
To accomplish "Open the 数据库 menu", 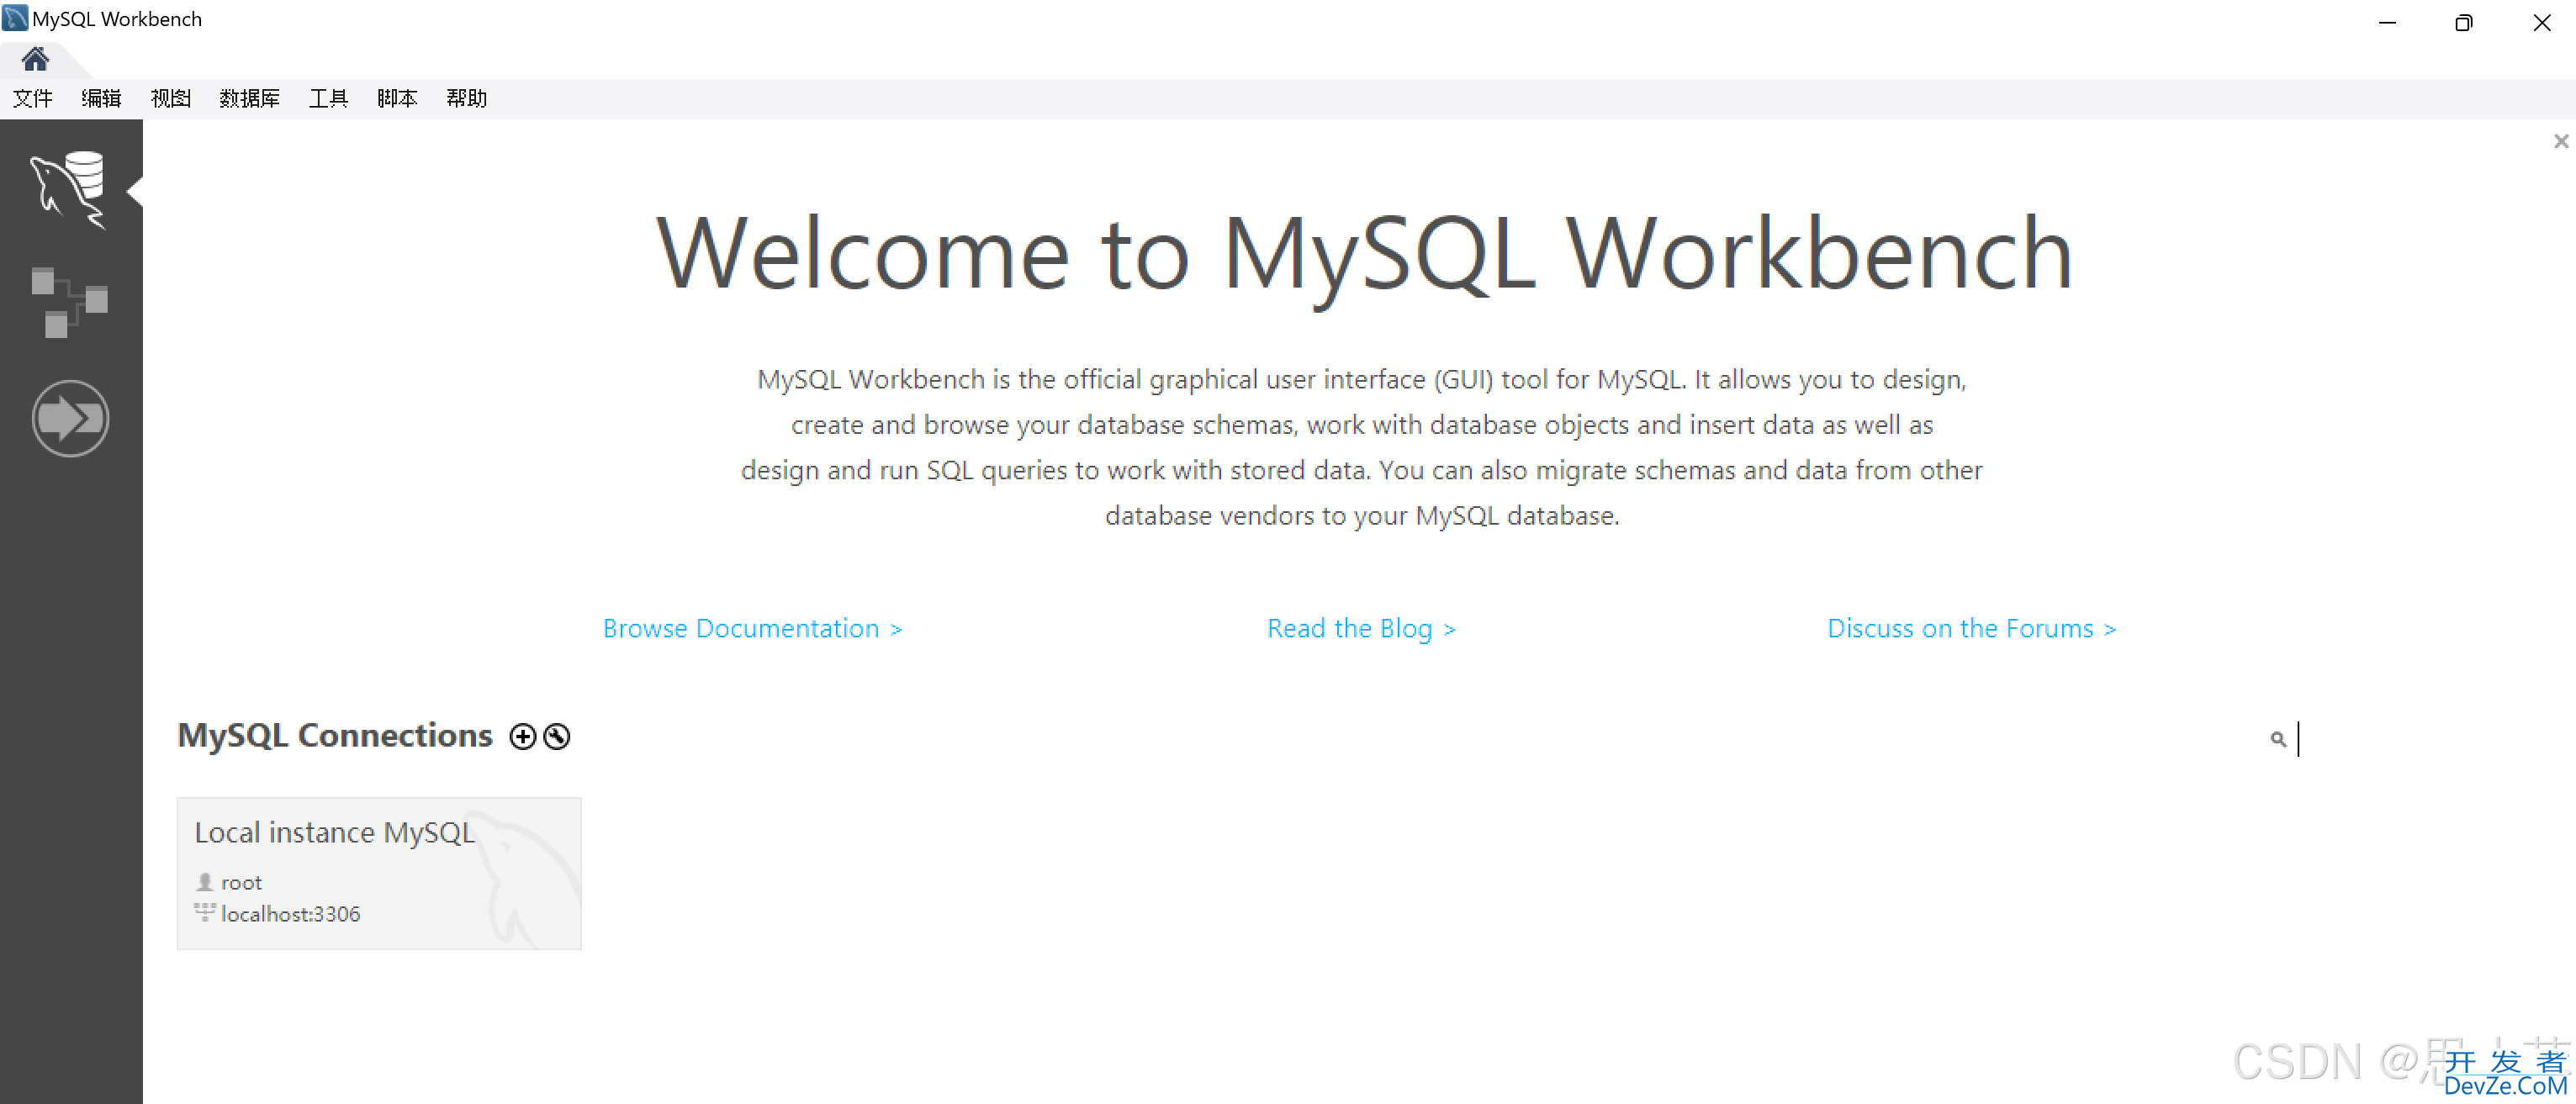I will [249, 98].
